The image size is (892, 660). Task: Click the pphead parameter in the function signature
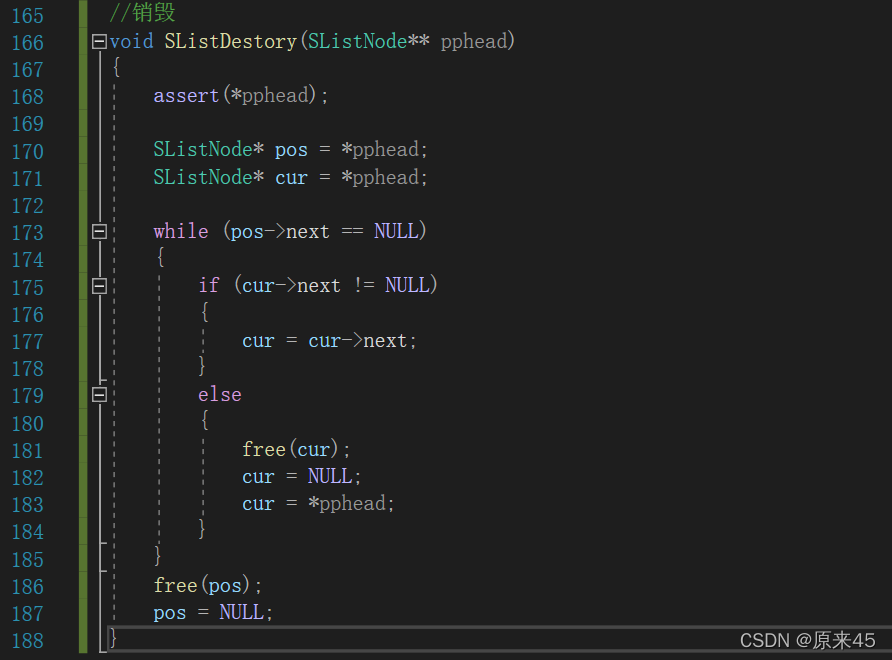[473, 42]
